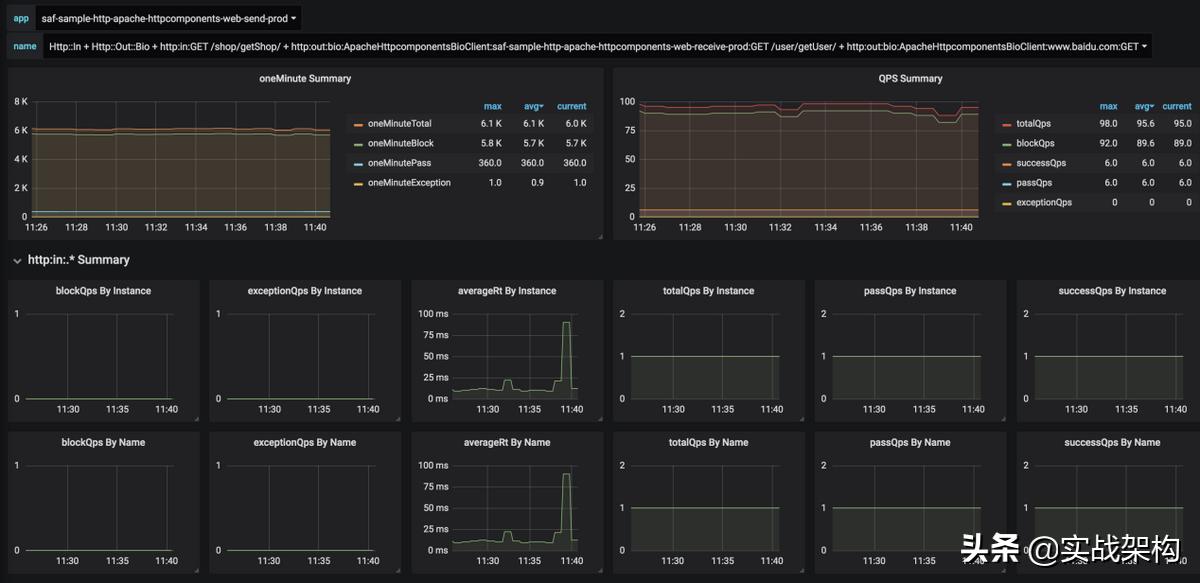
Task: Open blockQps By Instance panel menu
Action: point(104,291)
